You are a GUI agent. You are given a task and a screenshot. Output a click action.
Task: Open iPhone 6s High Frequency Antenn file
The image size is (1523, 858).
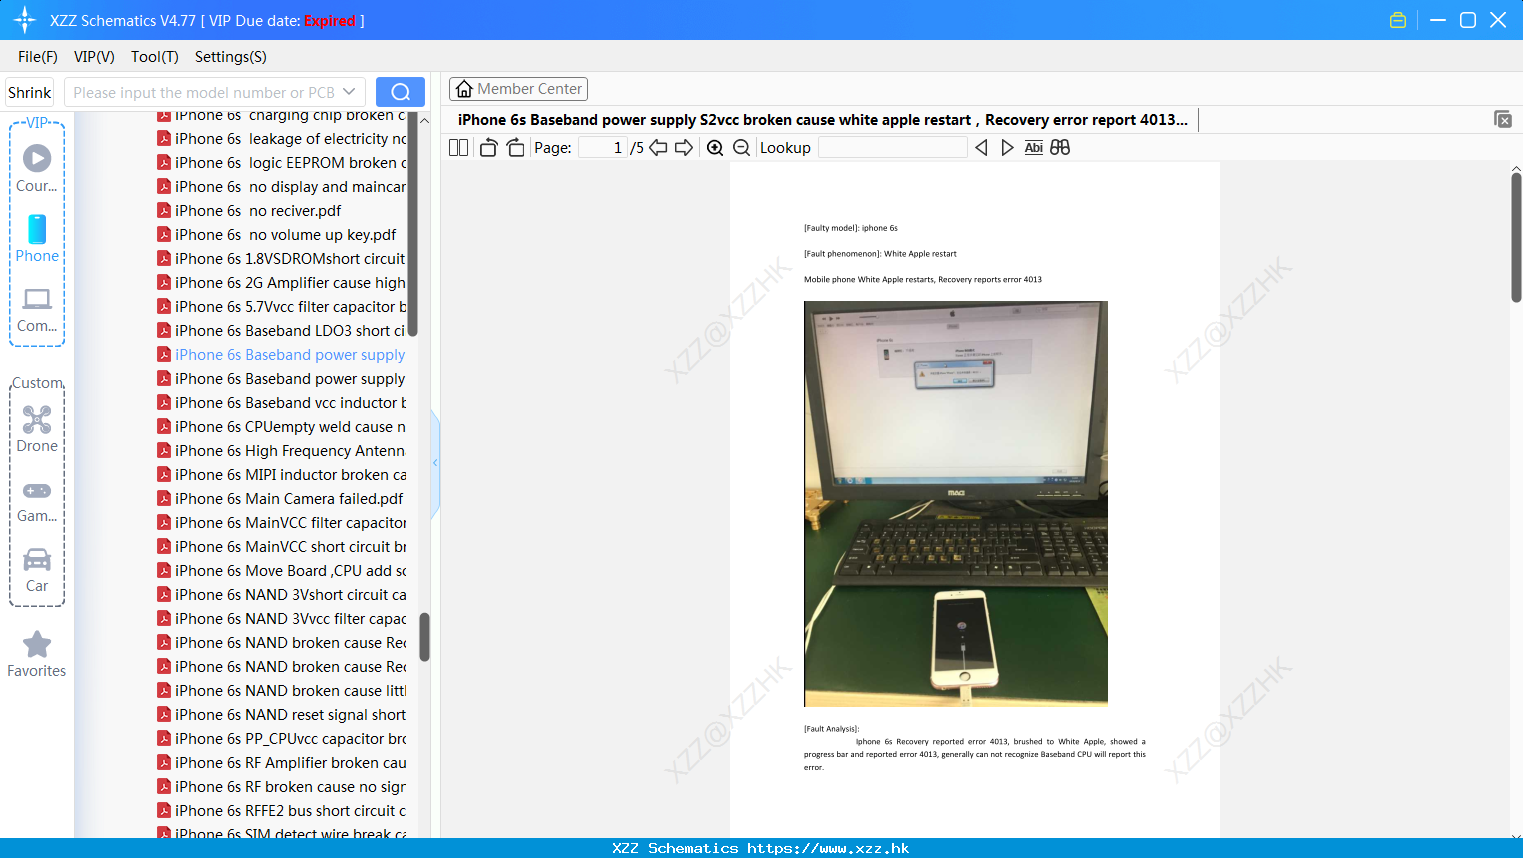[x=281, y=451]
